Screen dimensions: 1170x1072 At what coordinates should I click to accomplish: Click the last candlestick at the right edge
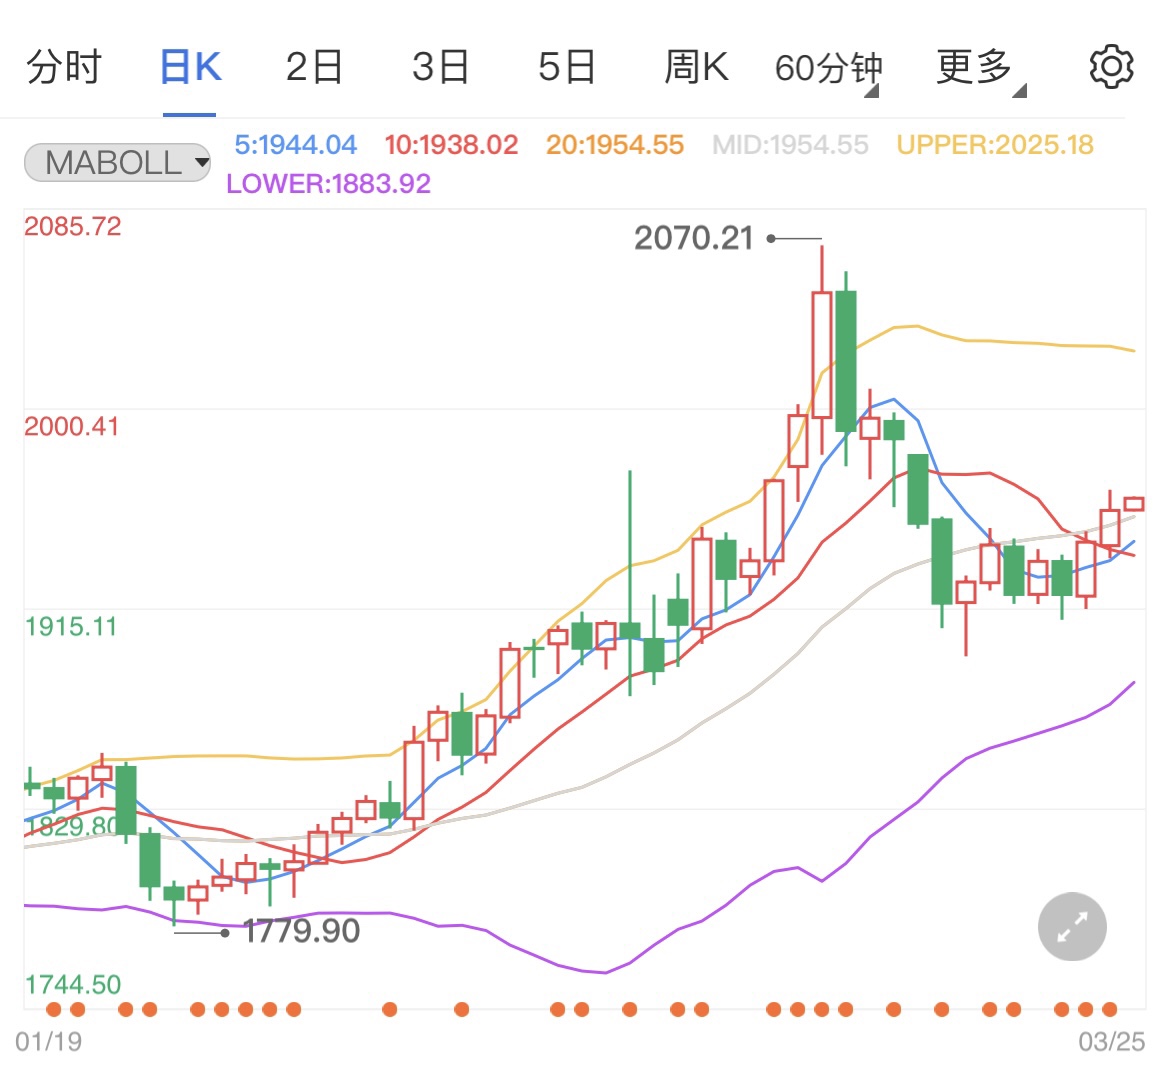(1133, 504)
